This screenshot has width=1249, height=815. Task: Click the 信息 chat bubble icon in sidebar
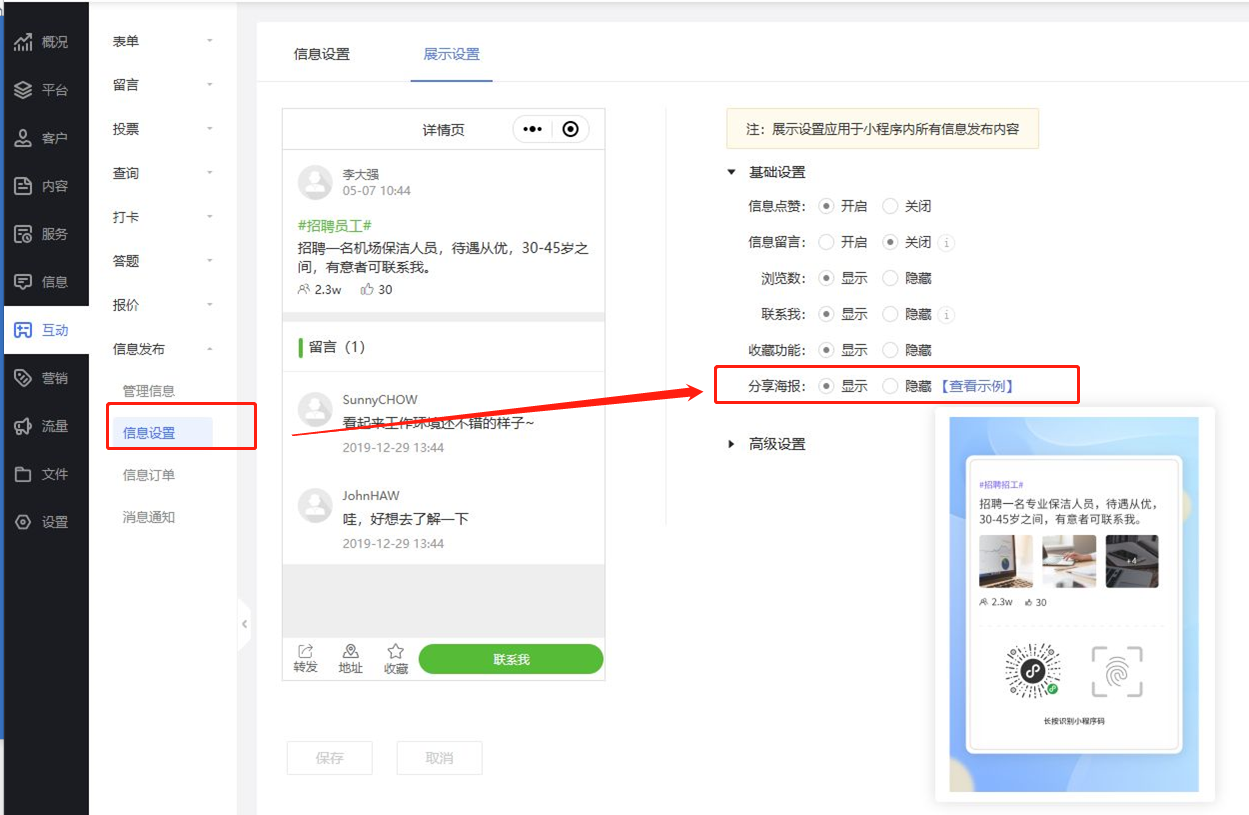coord(23,282)
